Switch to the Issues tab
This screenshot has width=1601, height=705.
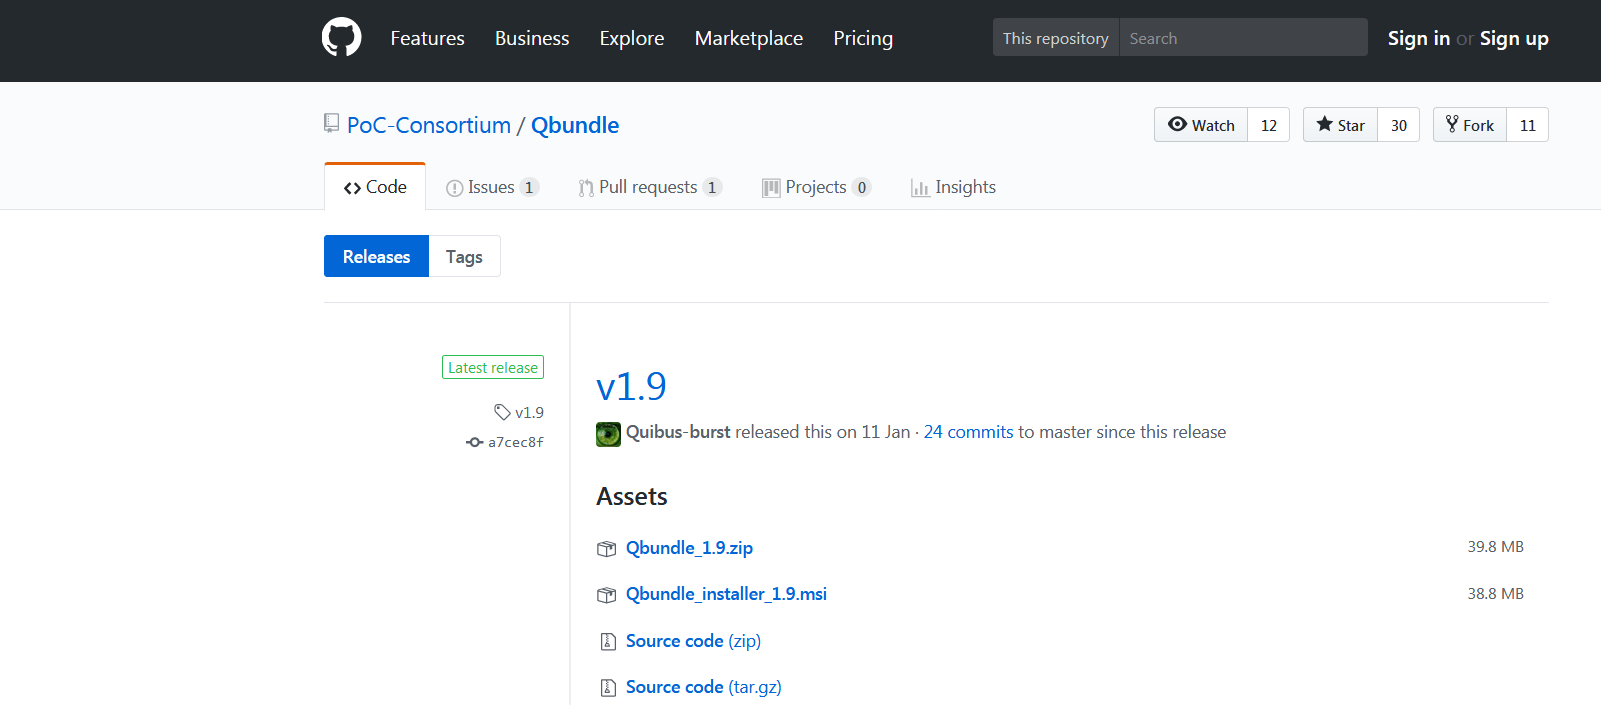pos(492,187)
